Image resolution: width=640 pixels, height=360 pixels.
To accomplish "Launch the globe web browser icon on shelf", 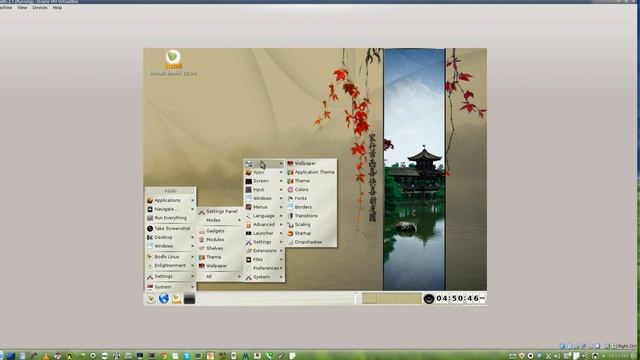I will coord(164,299).
